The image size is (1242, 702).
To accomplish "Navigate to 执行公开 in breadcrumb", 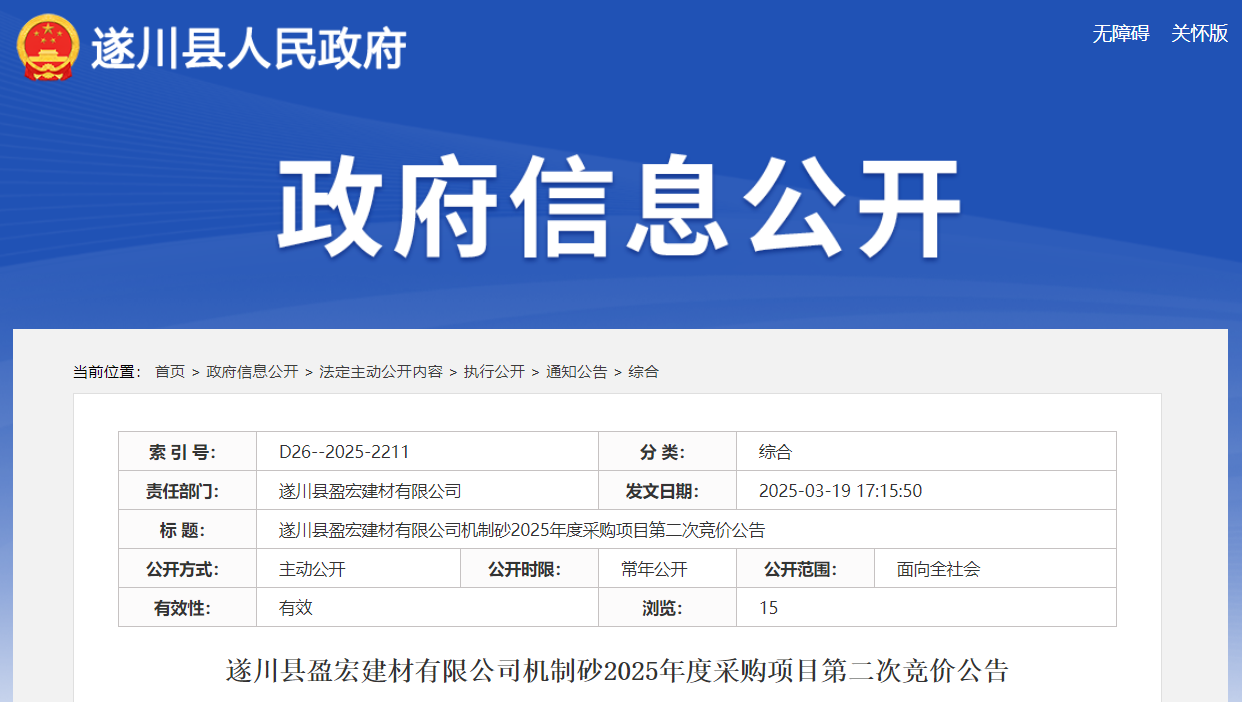I will click(494, 372).
